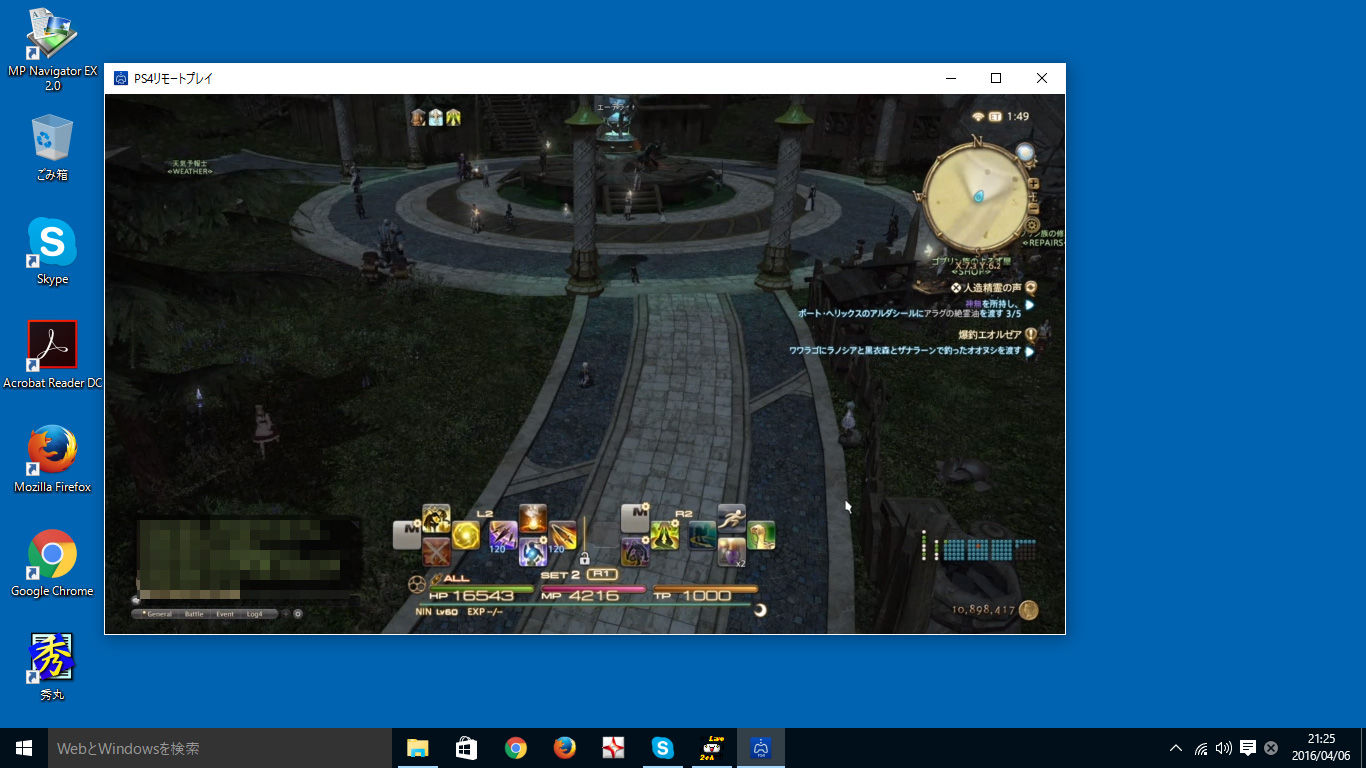1366x768 pixels.
Task: Click the weather icon on the minimap
Action: click(1026, 152)
